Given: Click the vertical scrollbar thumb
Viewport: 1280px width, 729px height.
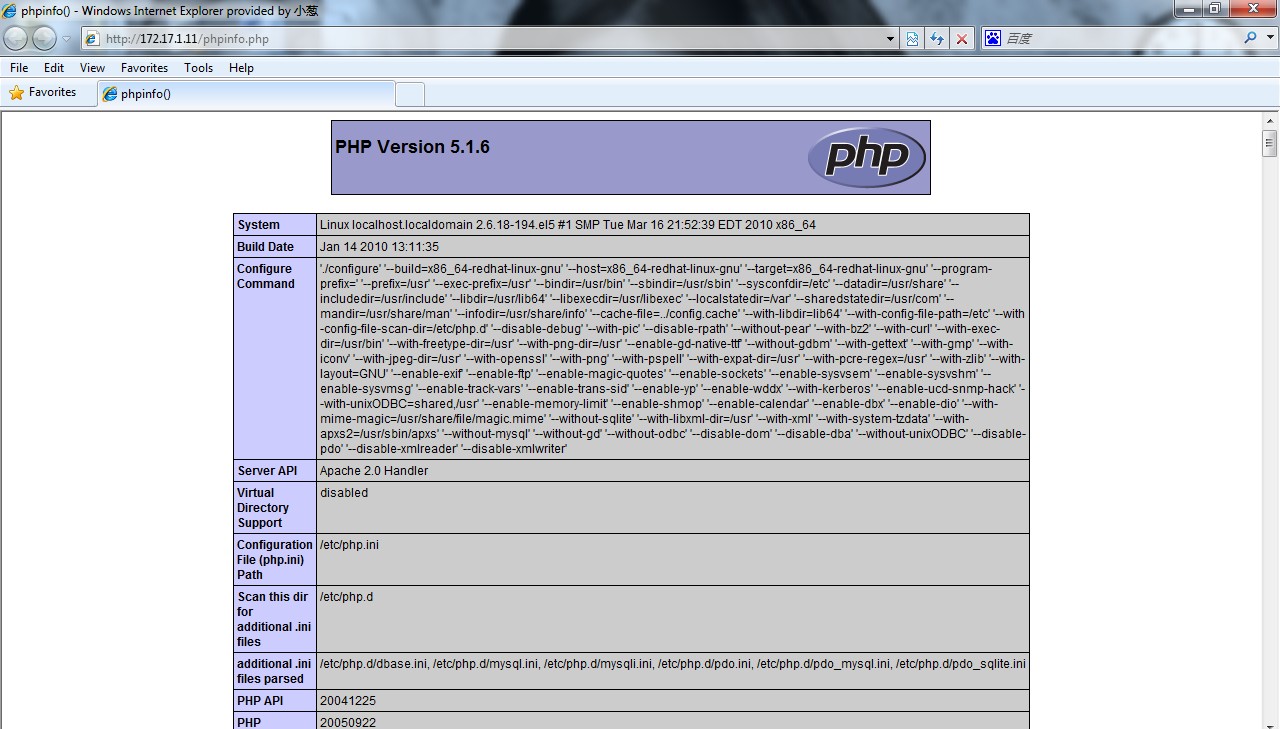Looking at the screenshot, I should [x=1270, y=144].
